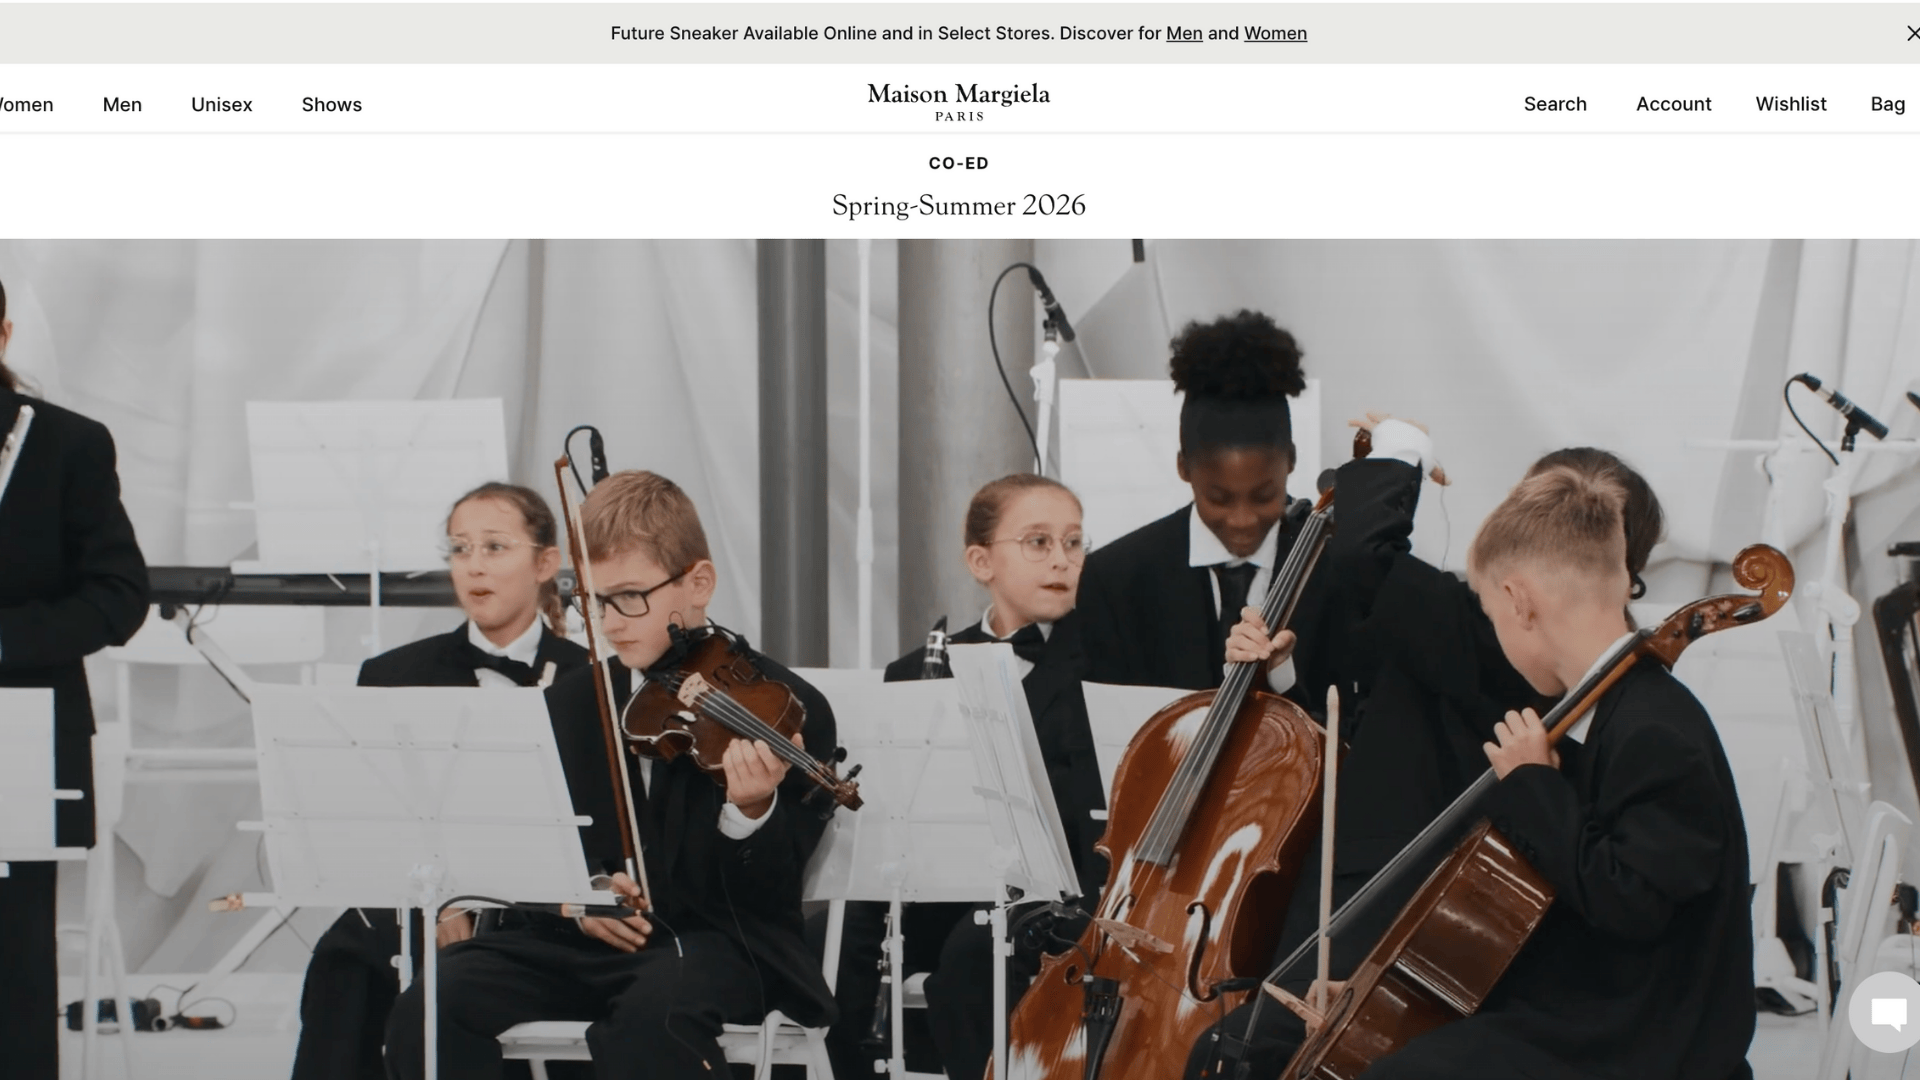Viewport: 1920px width, 1080px height.
Task: Click the Maison Margiela Paris logo
Action: pyautogui.click(x=958, y=102)
